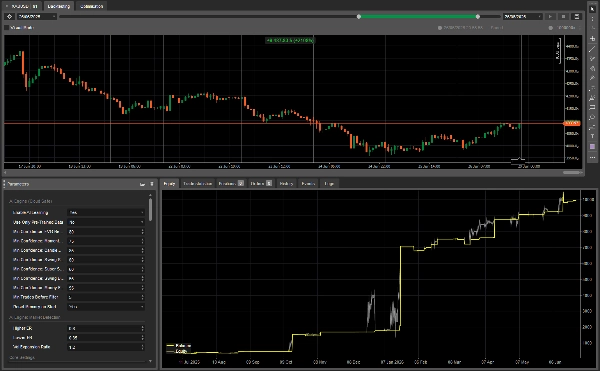600x371 pixels.
Task: Open the Use Only Pre-Trained Data dropdown
Action: 106,222
